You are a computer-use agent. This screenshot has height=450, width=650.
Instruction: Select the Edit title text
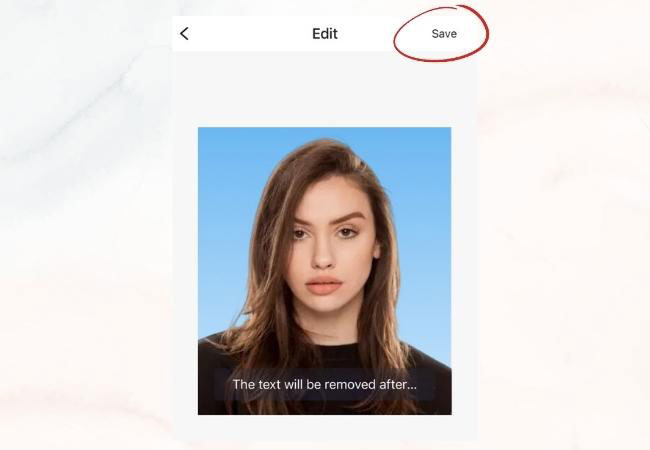[325, 34]
